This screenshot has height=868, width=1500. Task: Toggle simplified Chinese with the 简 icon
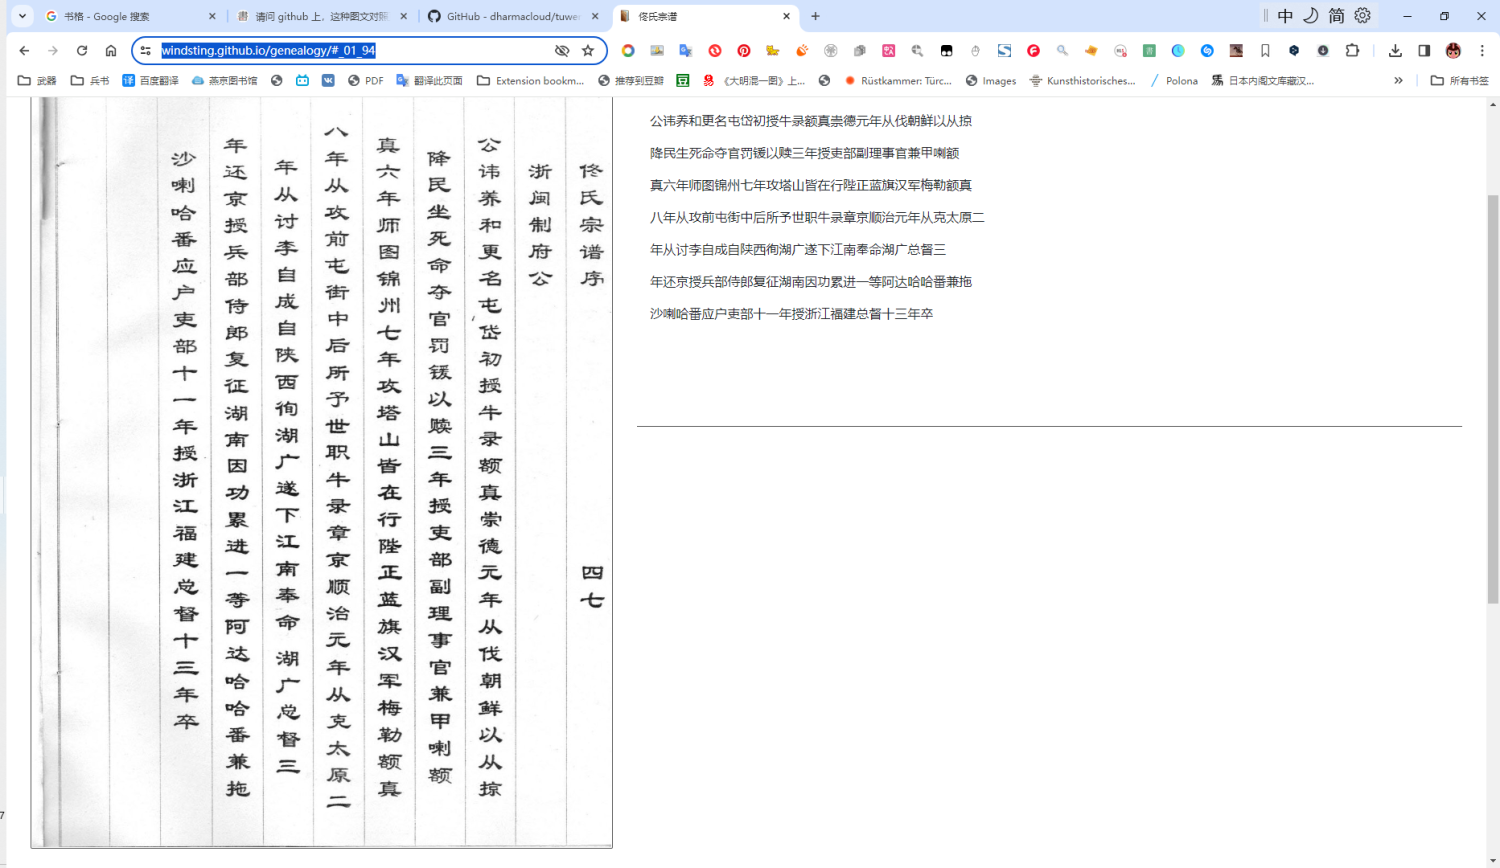(1335, 16)
